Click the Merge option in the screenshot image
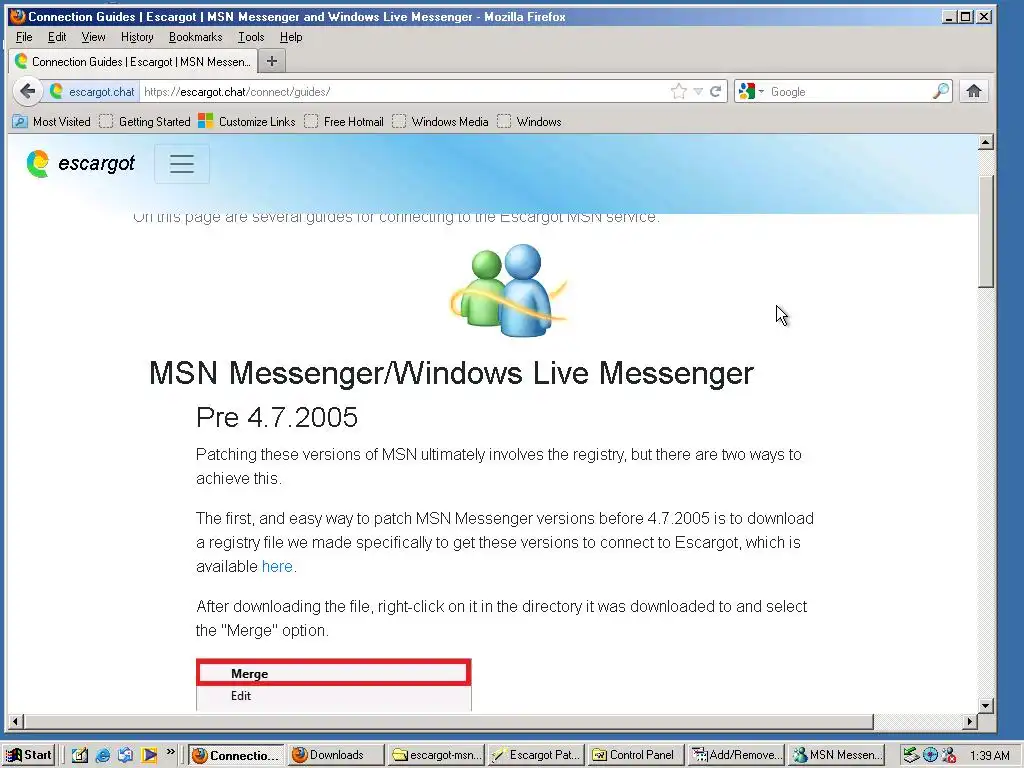1024x768 pixels. point(333,673)
